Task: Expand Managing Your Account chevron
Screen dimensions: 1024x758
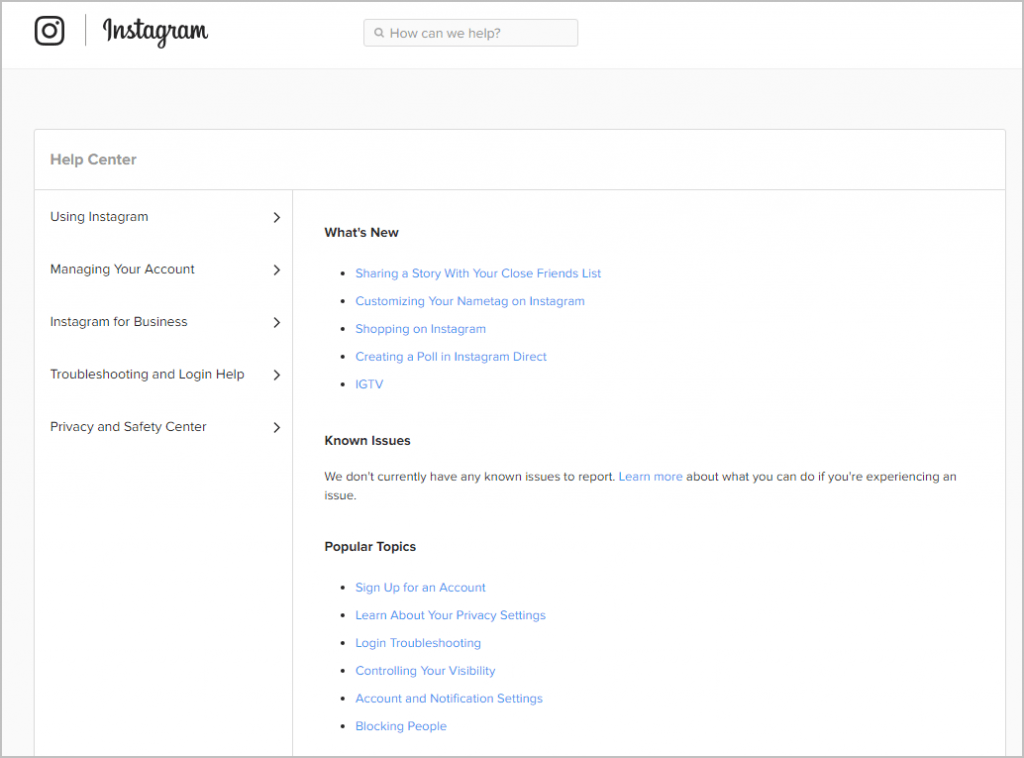Action: (276, 270)
